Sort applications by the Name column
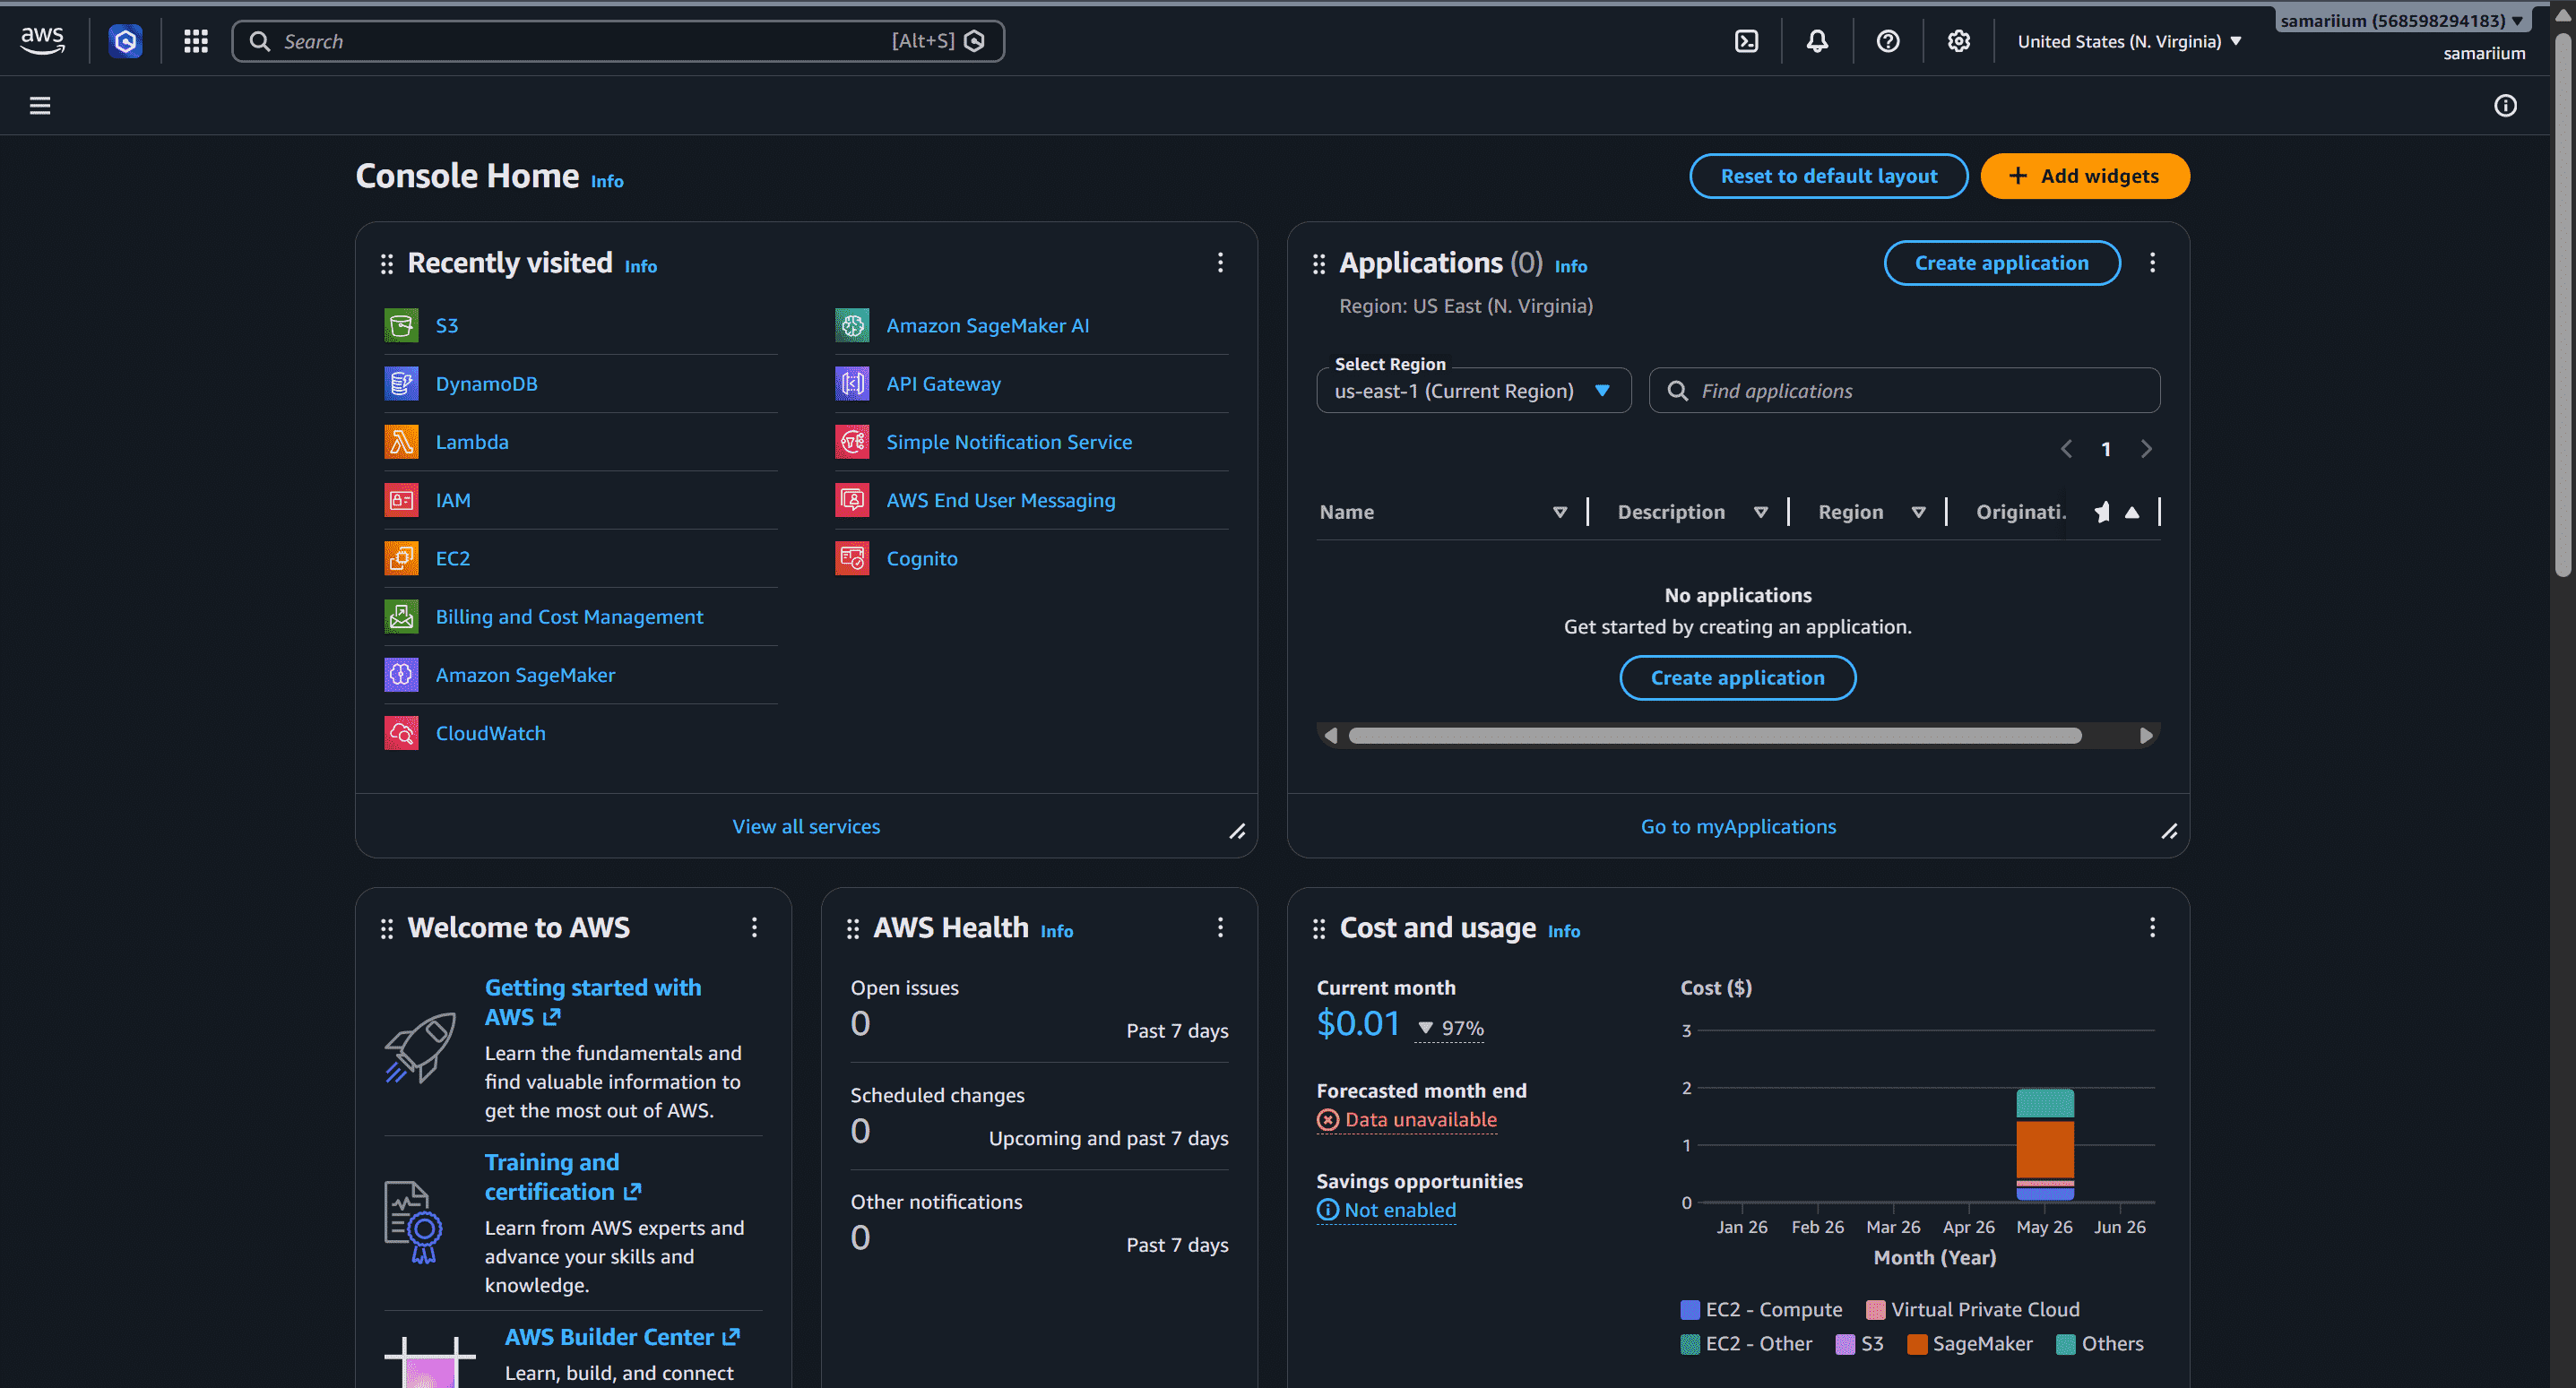2576x1388 pixels. [x=1559, y=512]
